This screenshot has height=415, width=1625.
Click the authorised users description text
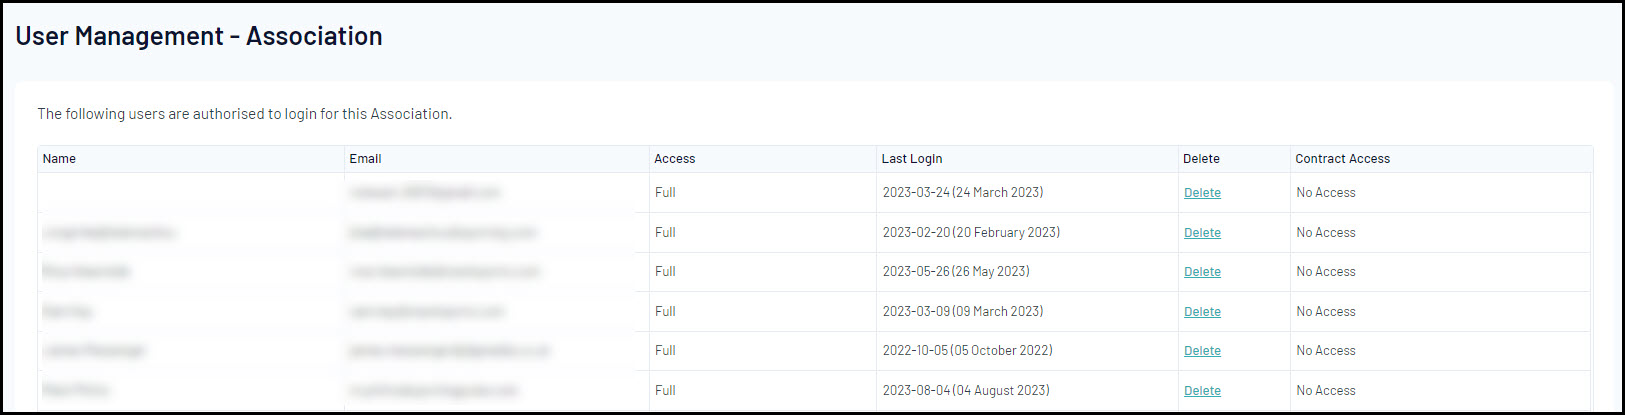(244, 114)
